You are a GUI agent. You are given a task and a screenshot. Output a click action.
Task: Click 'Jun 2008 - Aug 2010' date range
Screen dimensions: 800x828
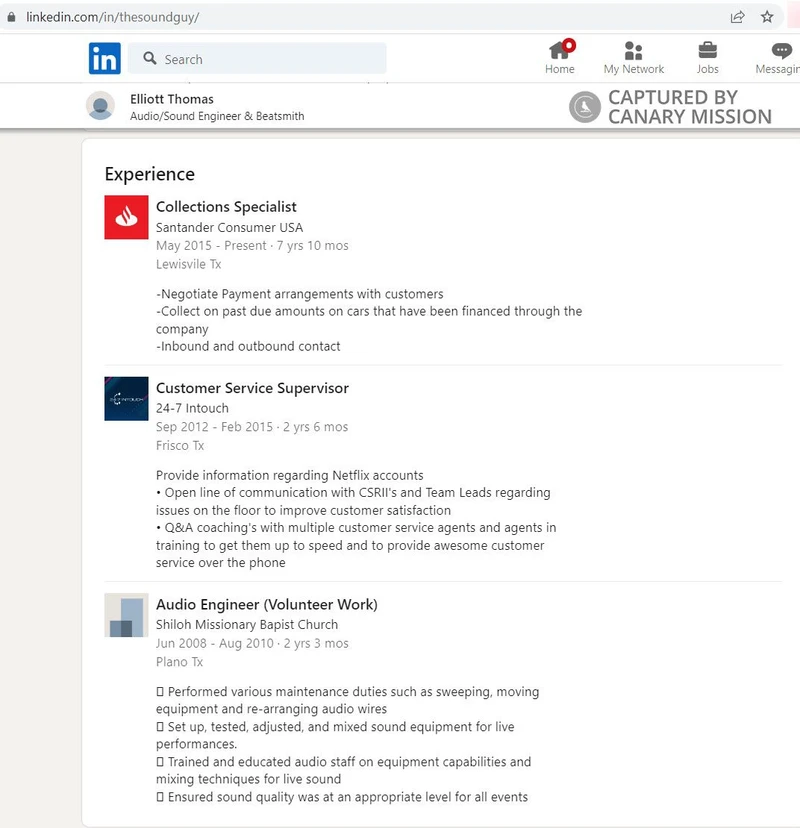point(214,643)
